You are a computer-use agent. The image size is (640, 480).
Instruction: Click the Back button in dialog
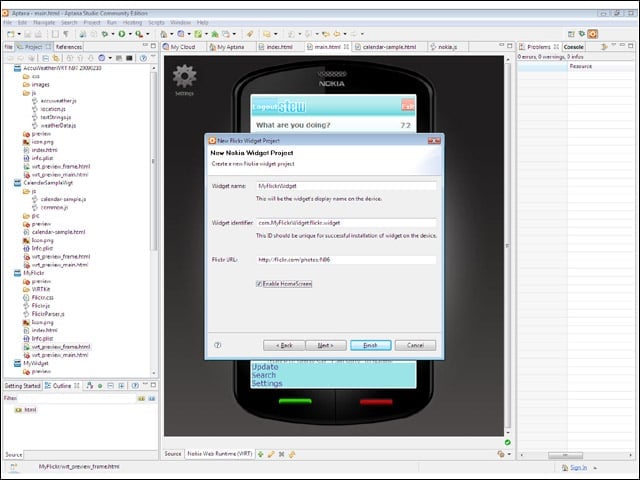pos(284,345)
